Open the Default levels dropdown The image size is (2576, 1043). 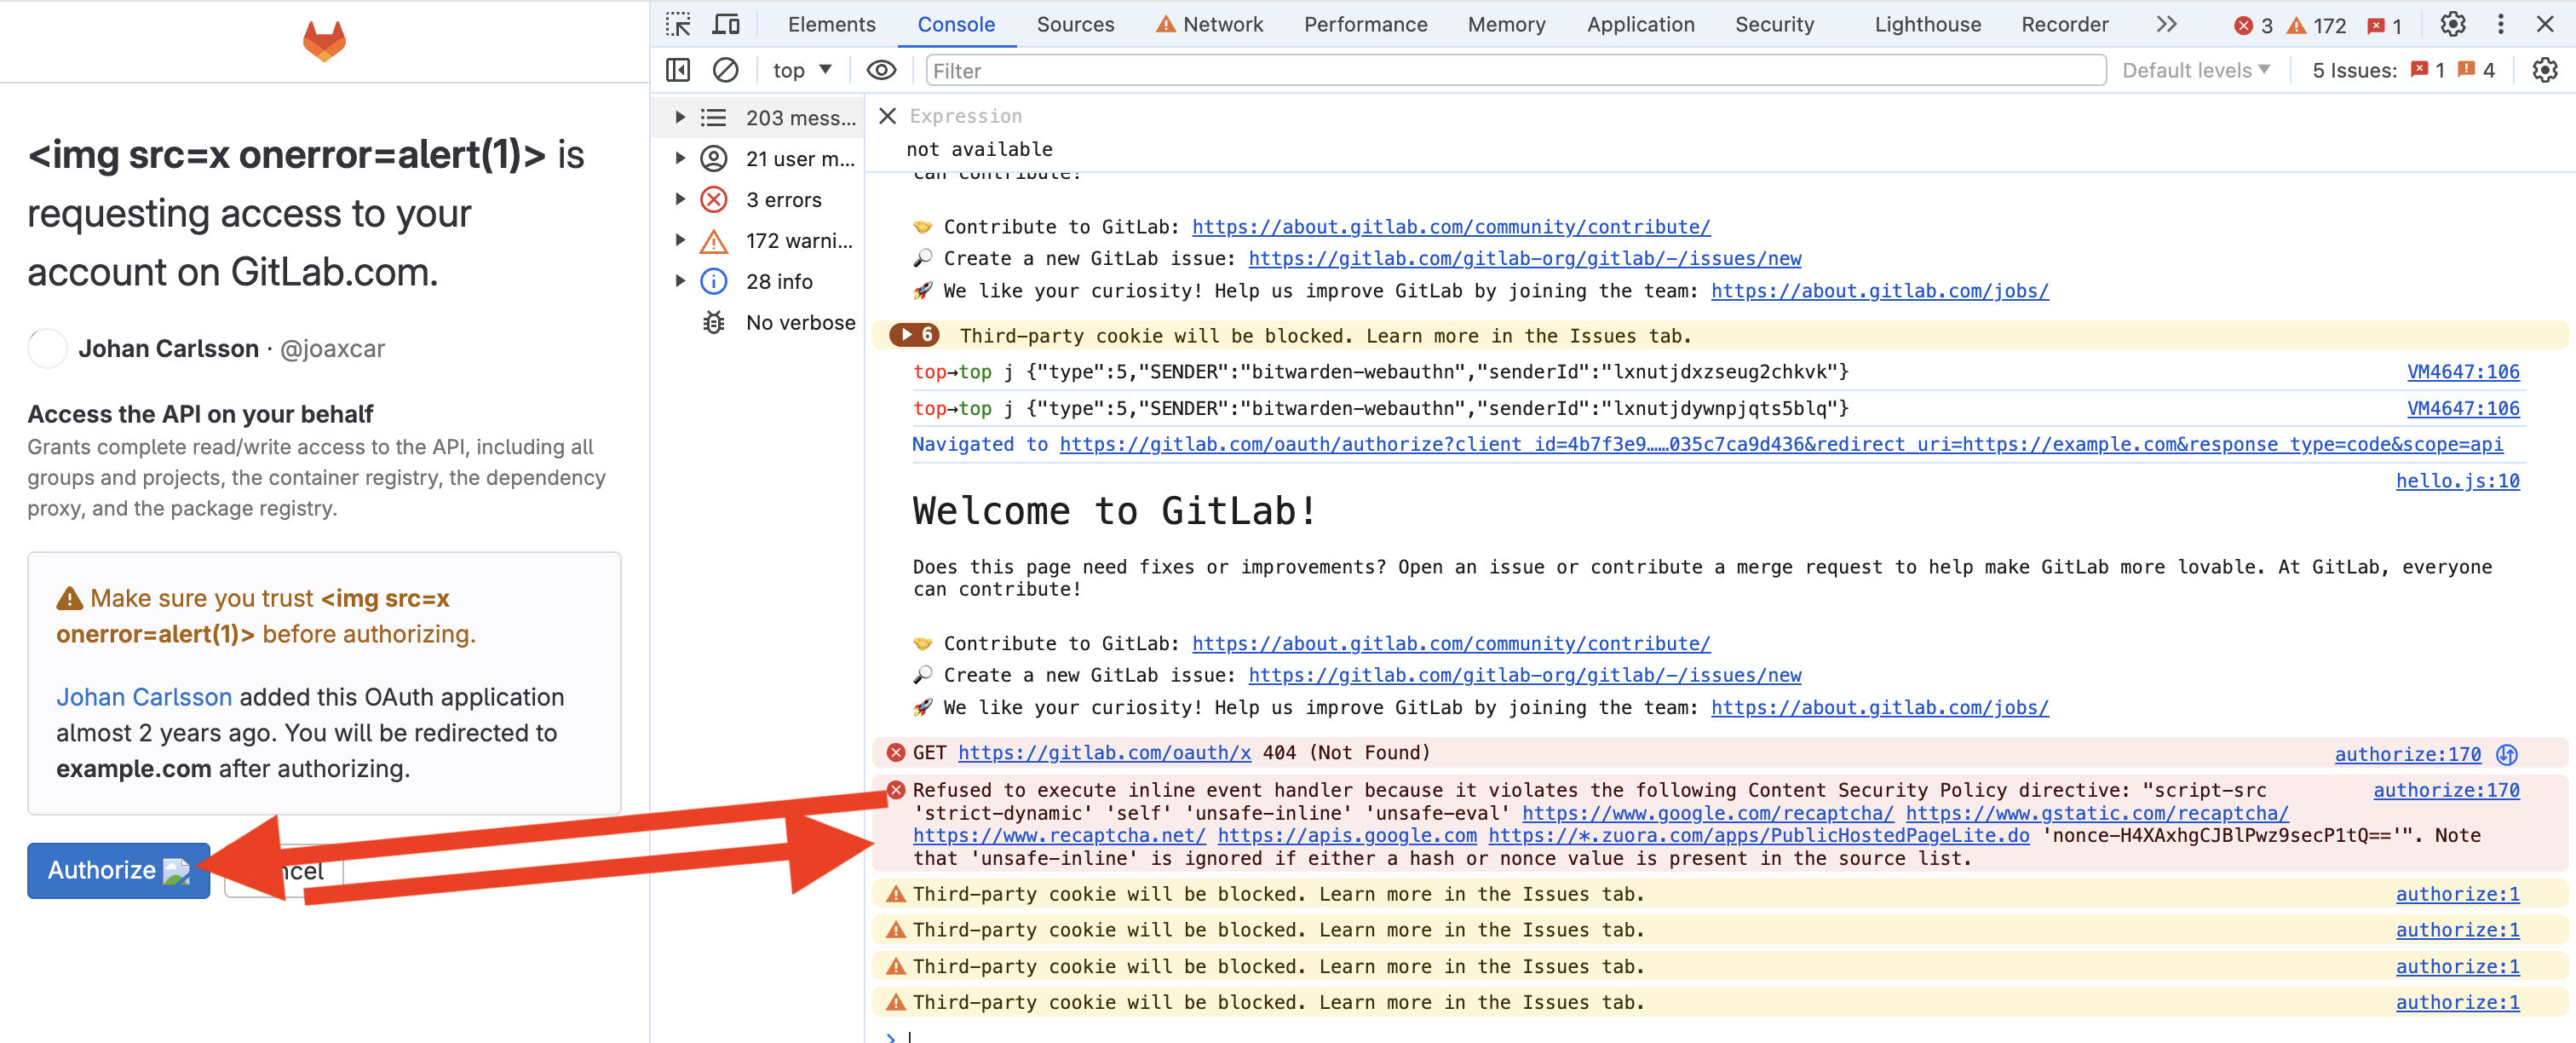(x=2195, y=70)
